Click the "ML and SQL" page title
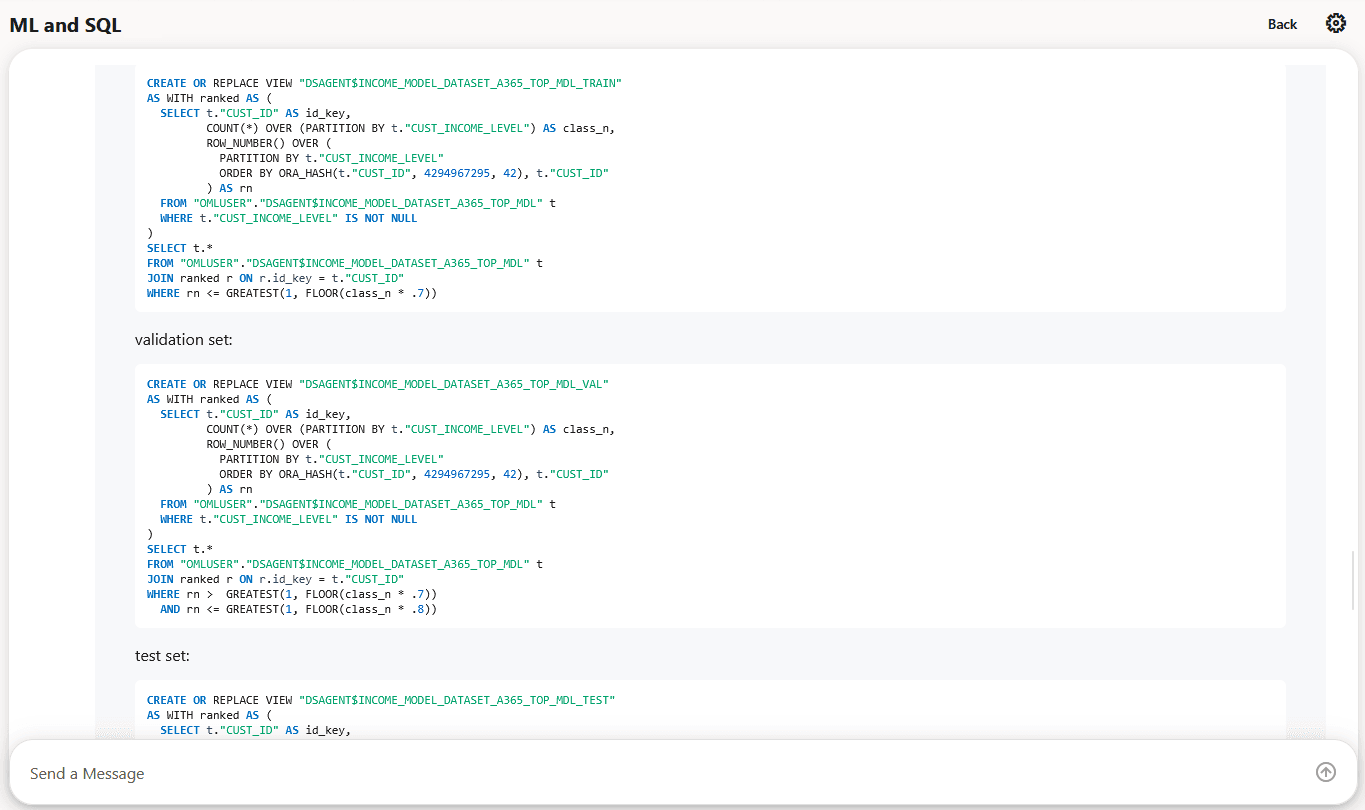Screen dimensions: 1365x810 pyautogui.click(x=65, y=25)
